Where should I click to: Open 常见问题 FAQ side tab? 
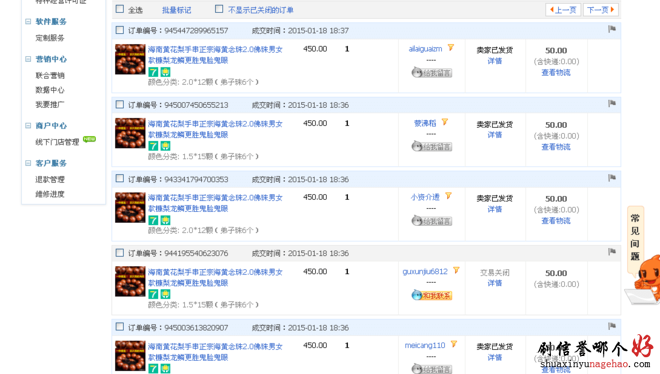tap(635, 238)
